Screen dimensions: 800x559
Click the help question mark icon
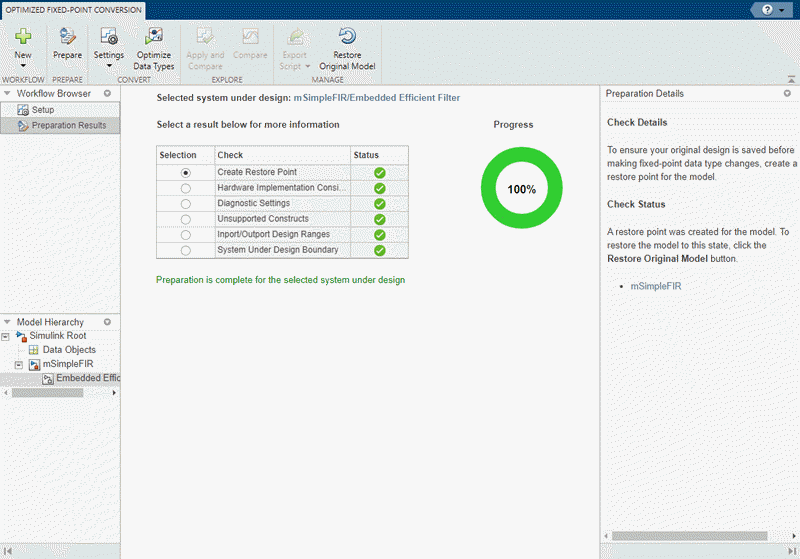[766, 8]
